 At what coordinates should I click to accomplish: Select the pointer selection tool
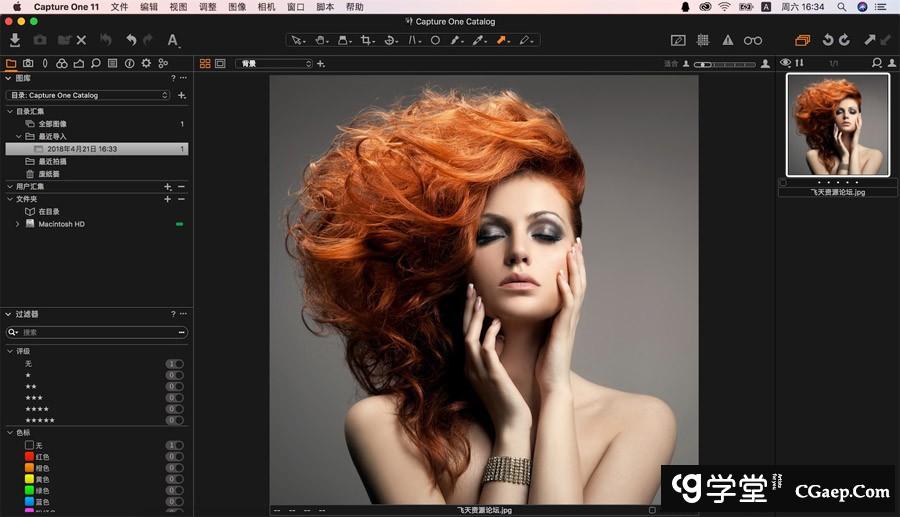tap(297, 40)
